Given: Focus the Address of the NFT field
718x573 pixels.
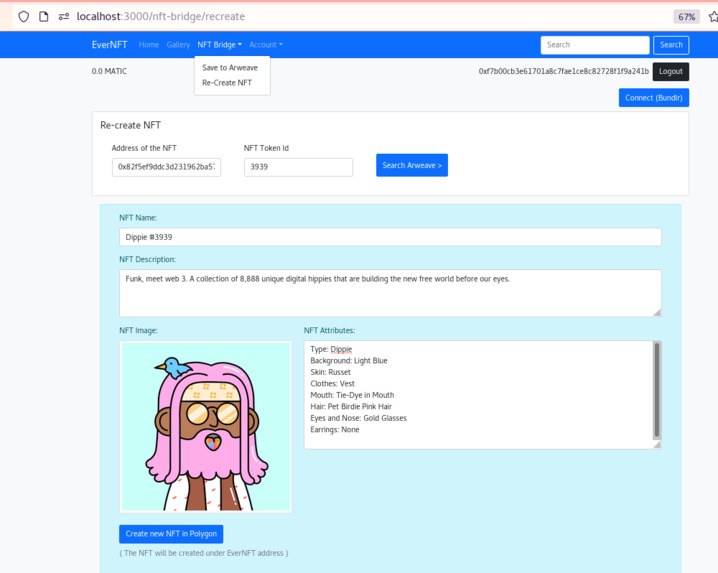Looking at the screenshot, I should [x=166, y=167].
